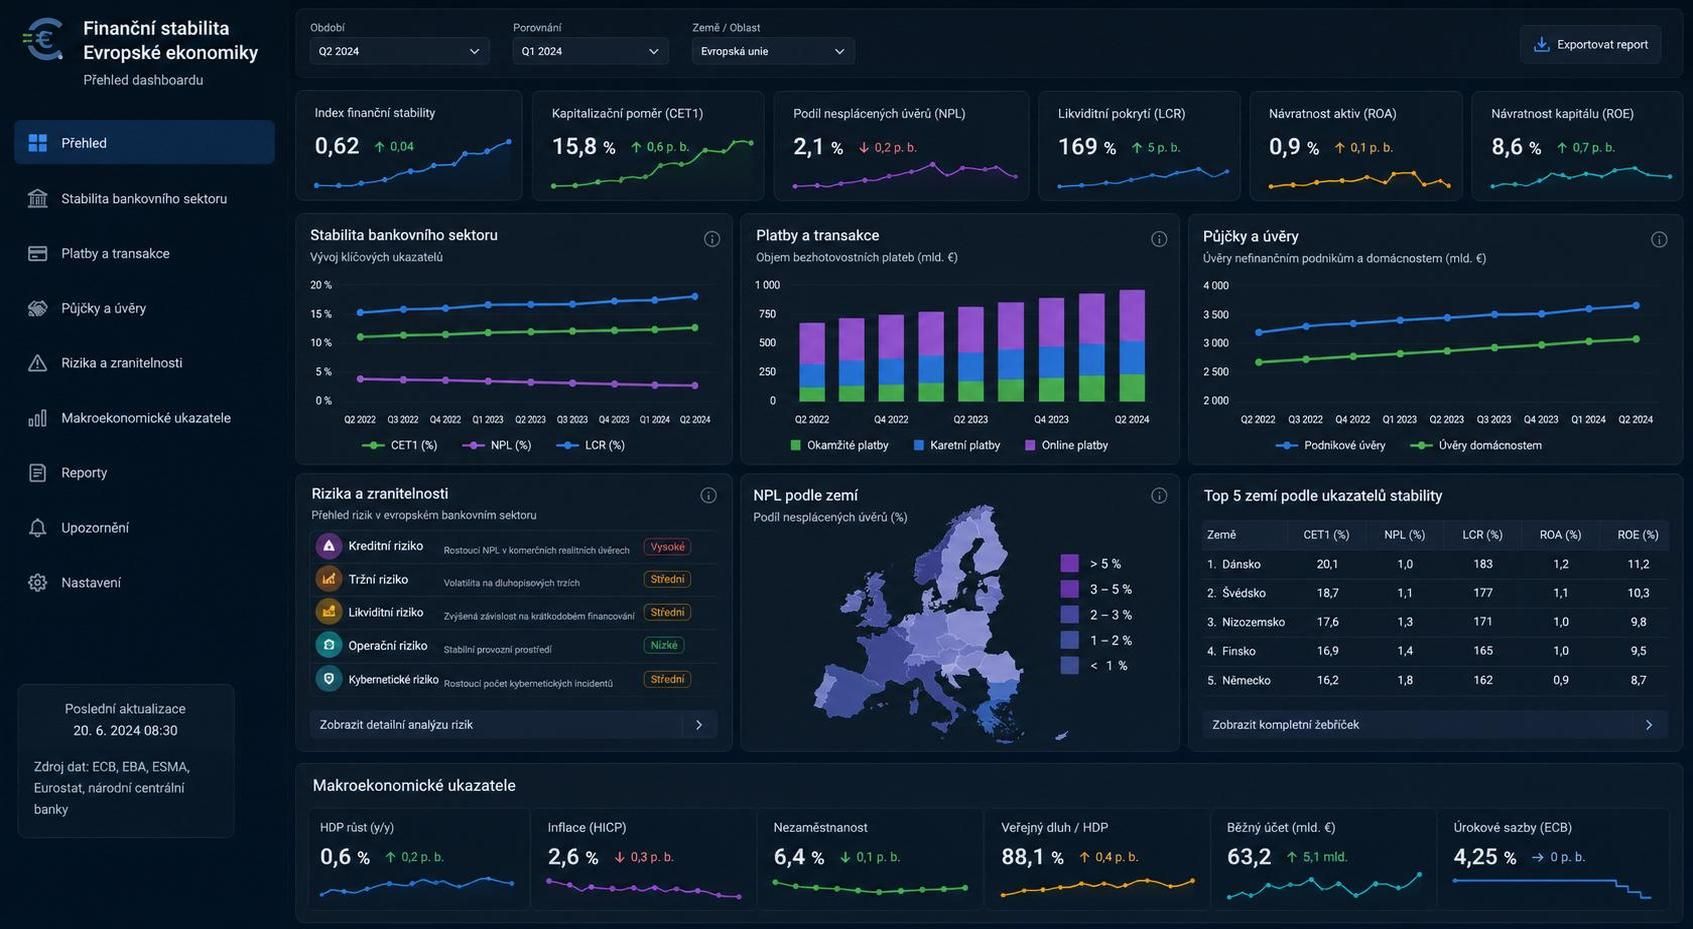Screen dimensions: 1693x929
Task: Toggle CET1 (%) series in chart legend
Action: click(x=399, y=445)
